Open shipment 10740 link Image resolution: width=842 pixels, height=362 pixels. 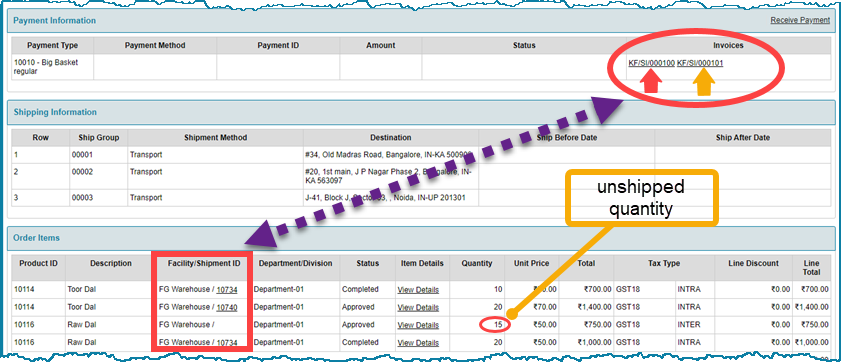[227, 307]
